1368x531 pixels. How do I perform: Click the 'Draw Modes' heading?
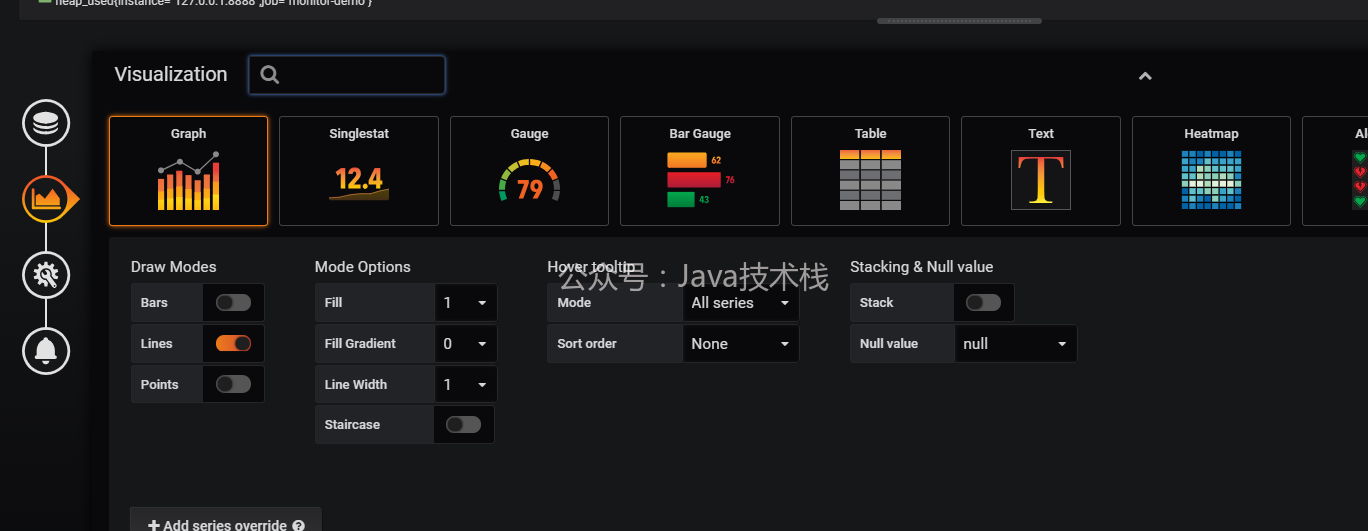(x=173, y=267)
